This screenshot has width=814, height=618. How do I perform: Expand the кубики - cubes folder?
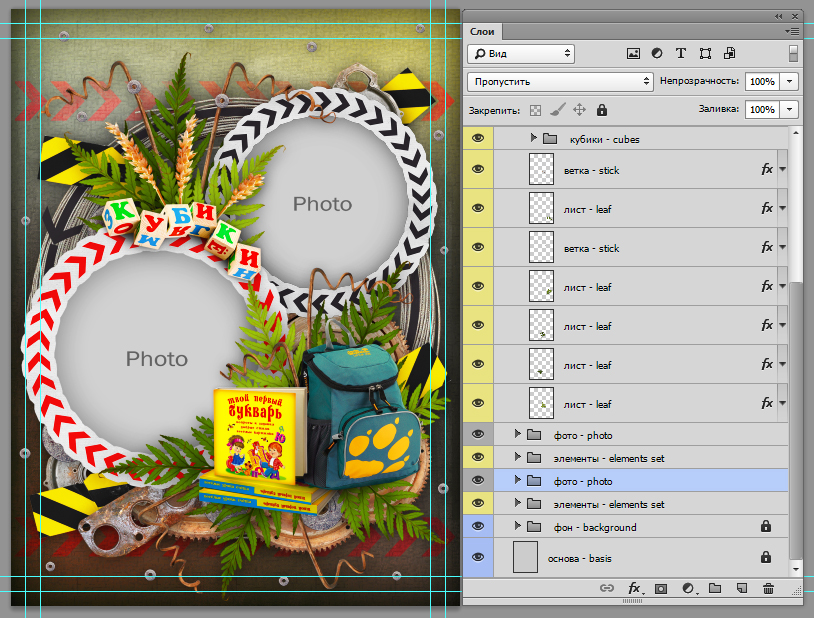(534, 139)
